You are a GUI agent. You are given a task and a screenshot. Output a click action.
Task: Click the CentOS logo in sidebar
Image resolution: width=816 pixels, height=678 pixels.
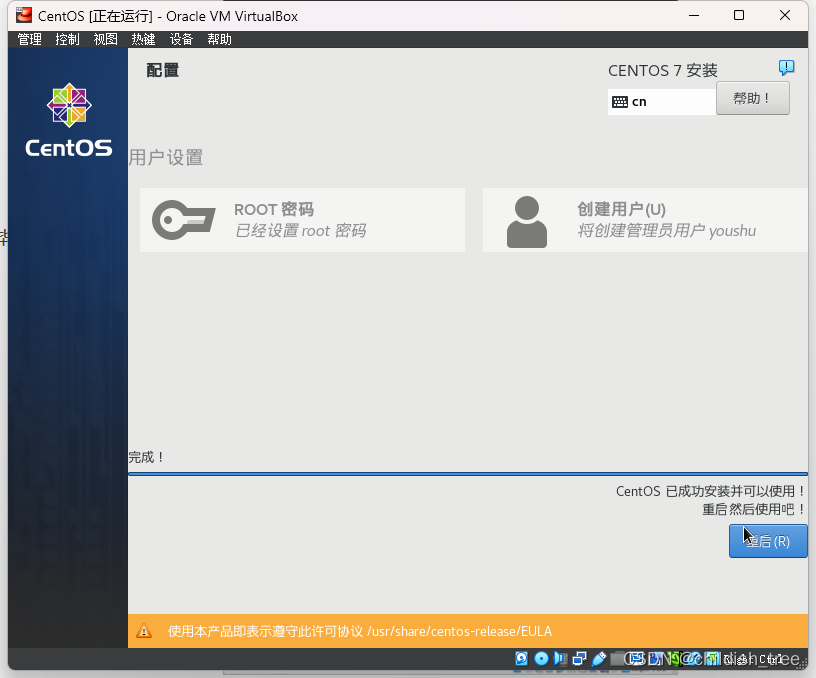69,120
